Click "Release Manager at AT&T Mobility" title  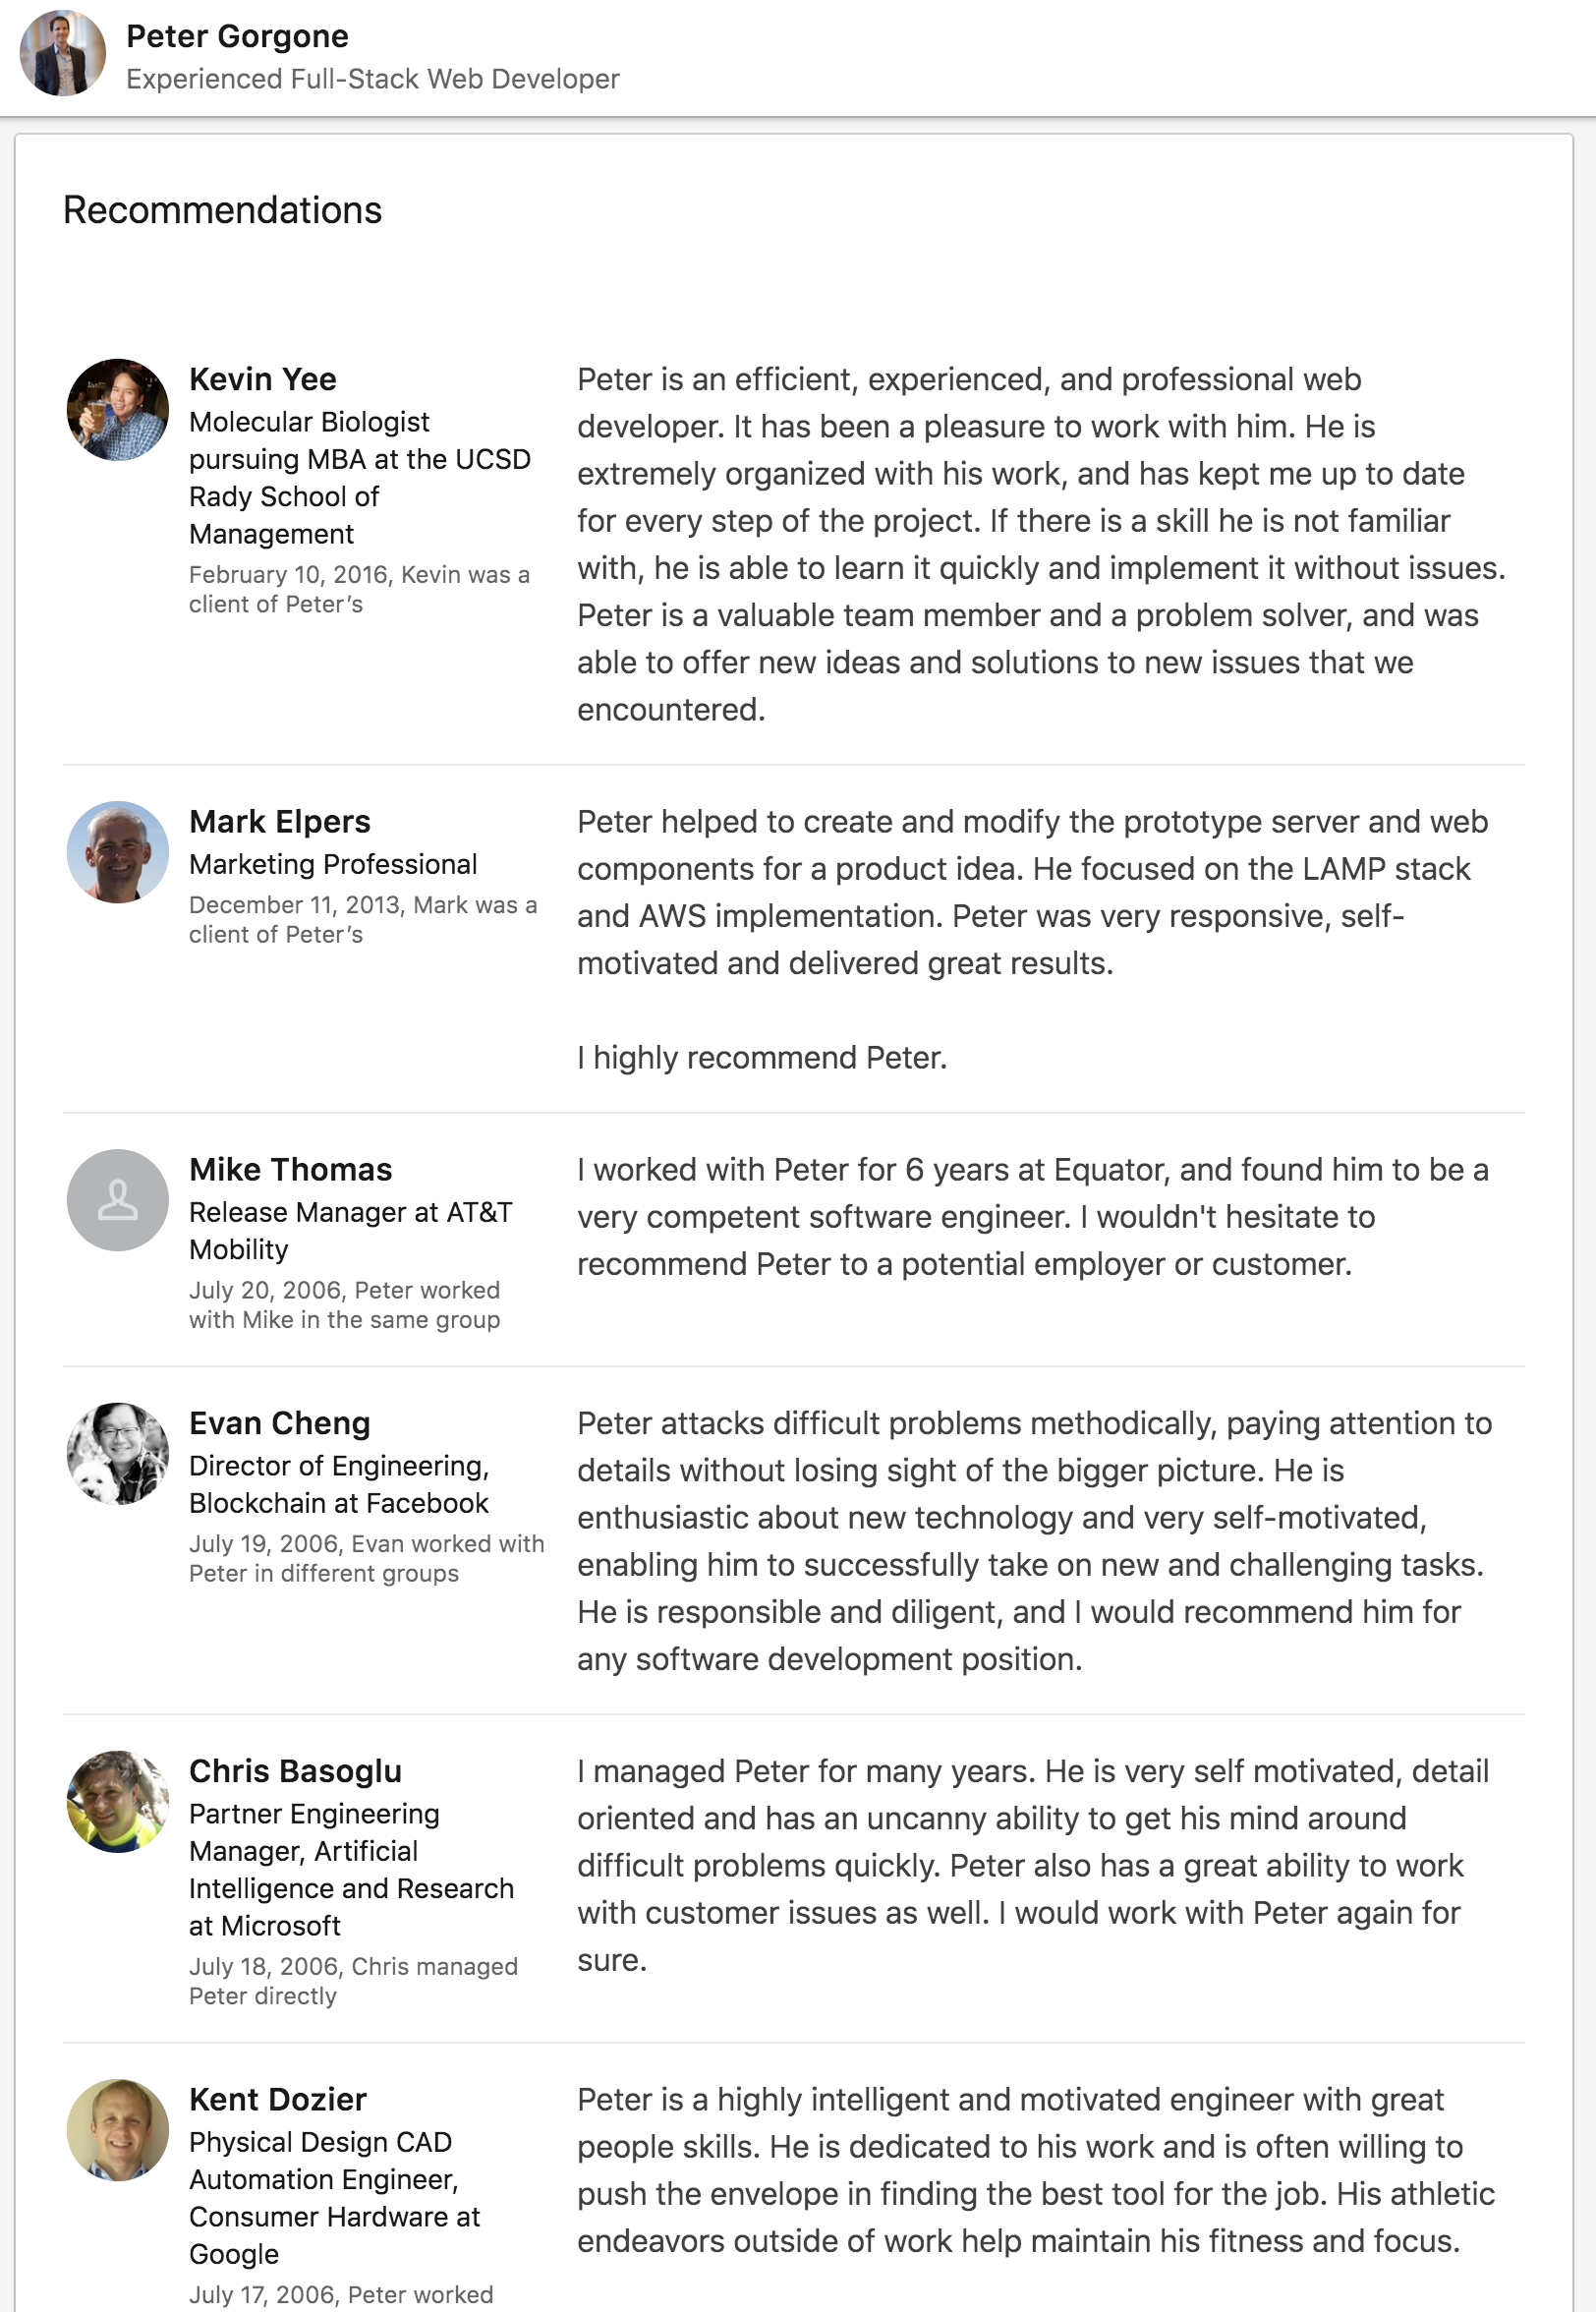(350, 1230)
